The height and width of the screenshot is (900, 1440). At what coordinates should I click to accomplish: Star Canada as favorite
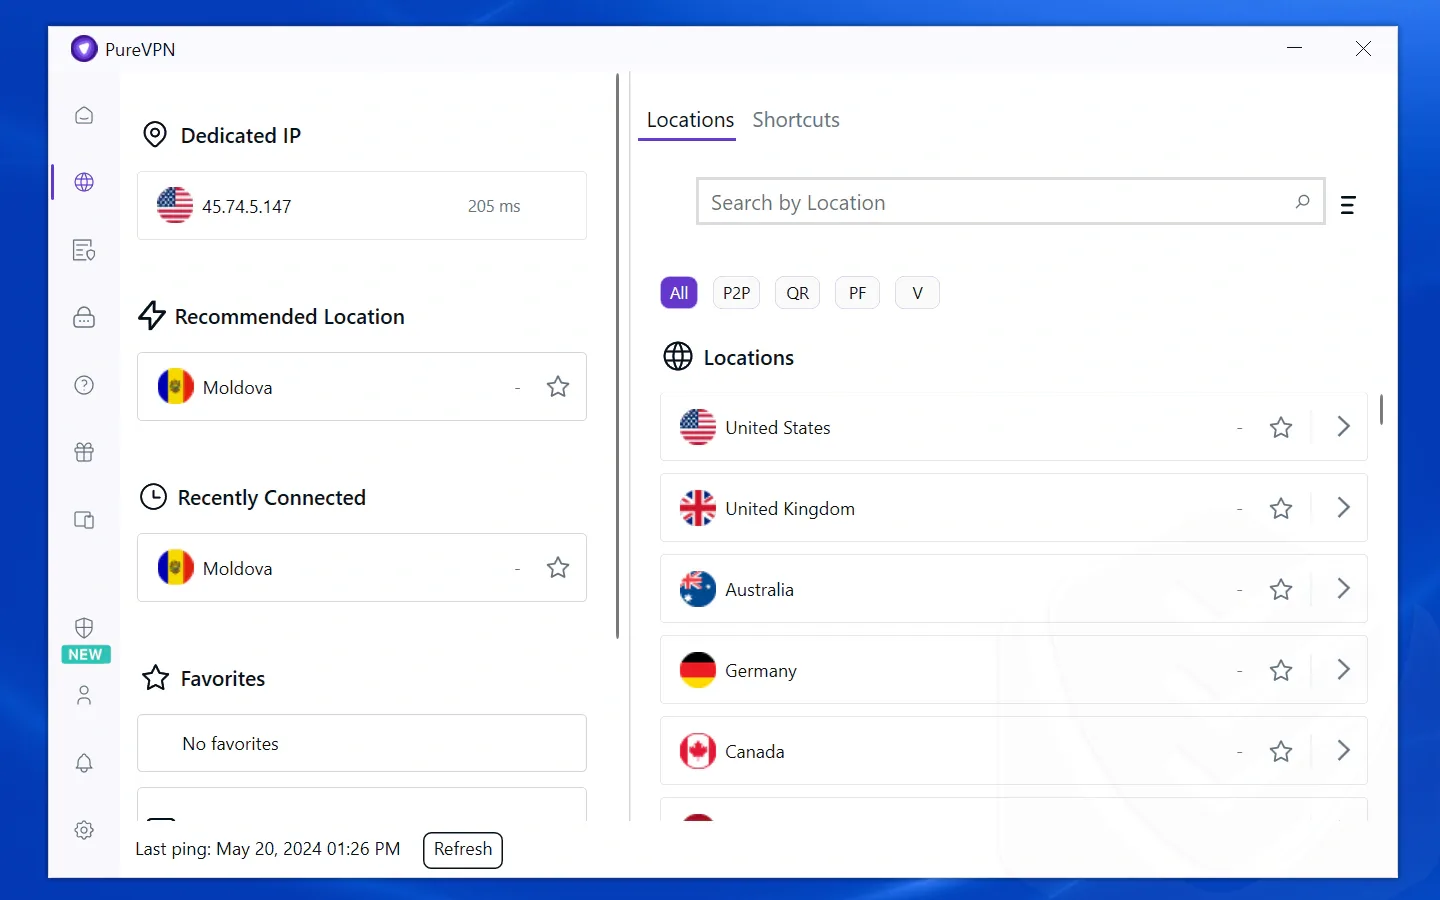1281,751
